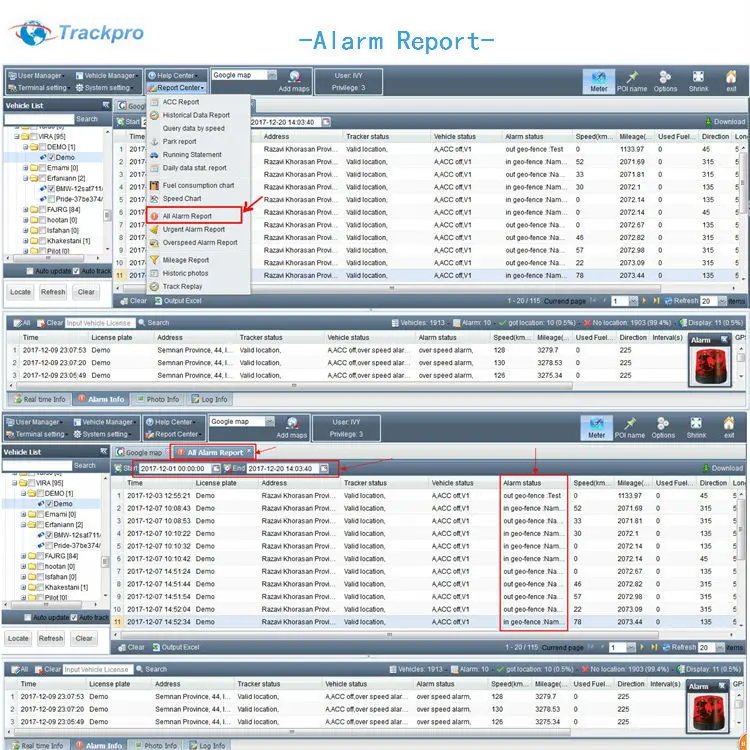
Task: Open the Google map dropdown in lower toolbar
Action: click(x=271, y=422)
